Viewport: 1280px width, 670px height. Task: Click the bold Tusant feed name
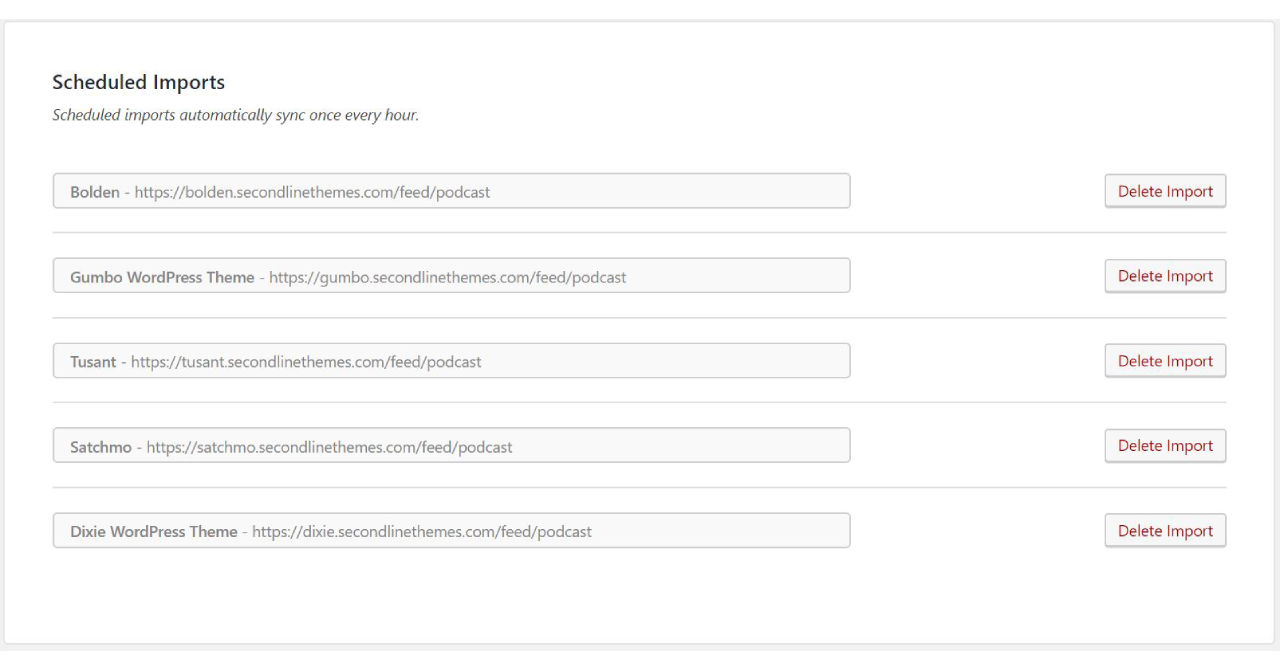click(x=93, y=362)
